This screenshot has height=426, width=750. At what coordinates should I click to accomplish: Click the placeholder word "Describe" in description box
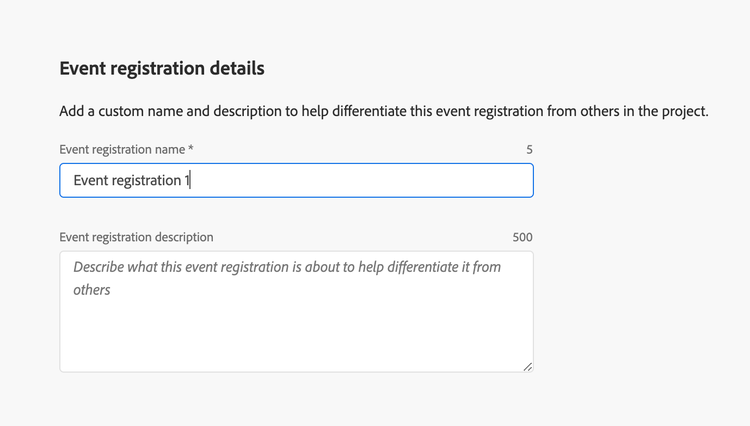click(104, 267)
